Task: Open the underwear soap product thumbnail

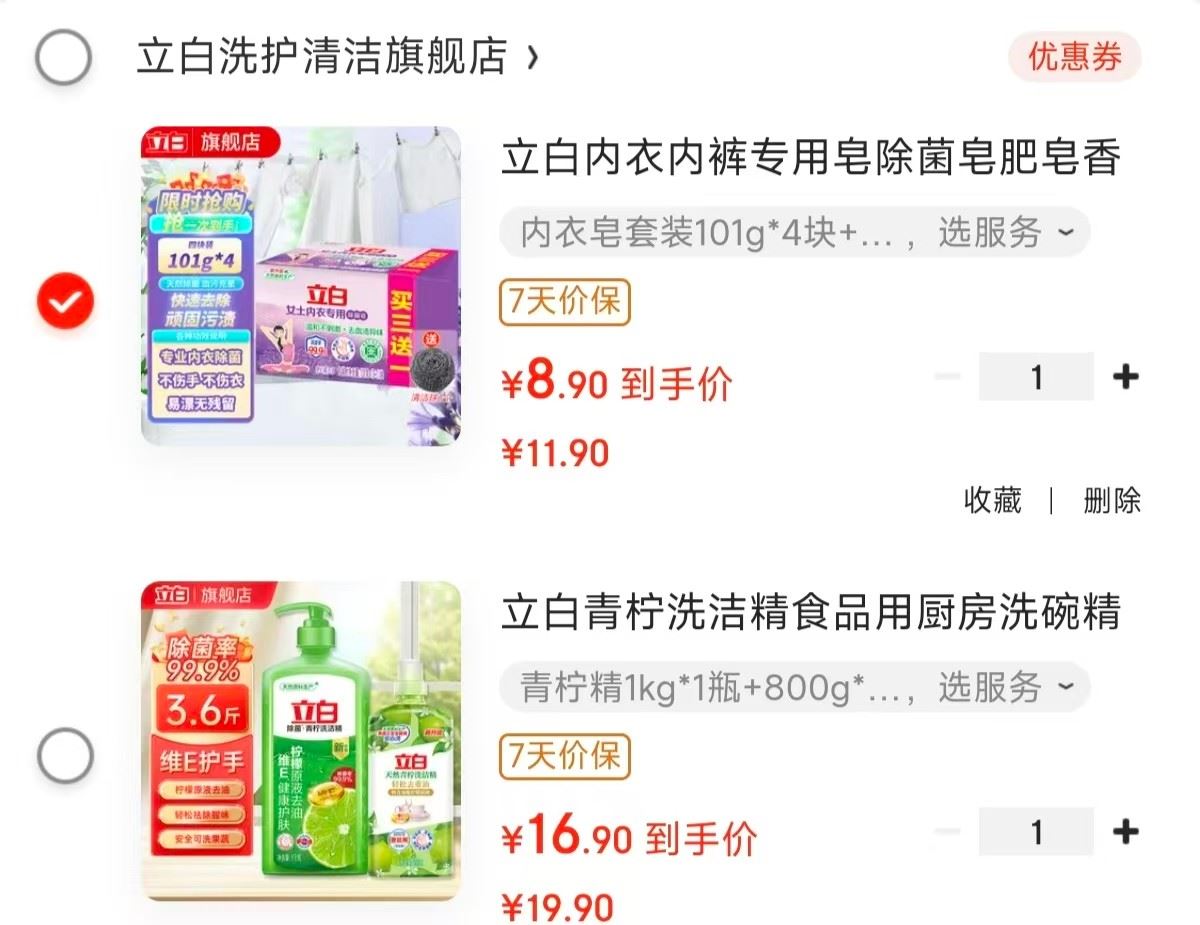Action: (x=301, y=285)
